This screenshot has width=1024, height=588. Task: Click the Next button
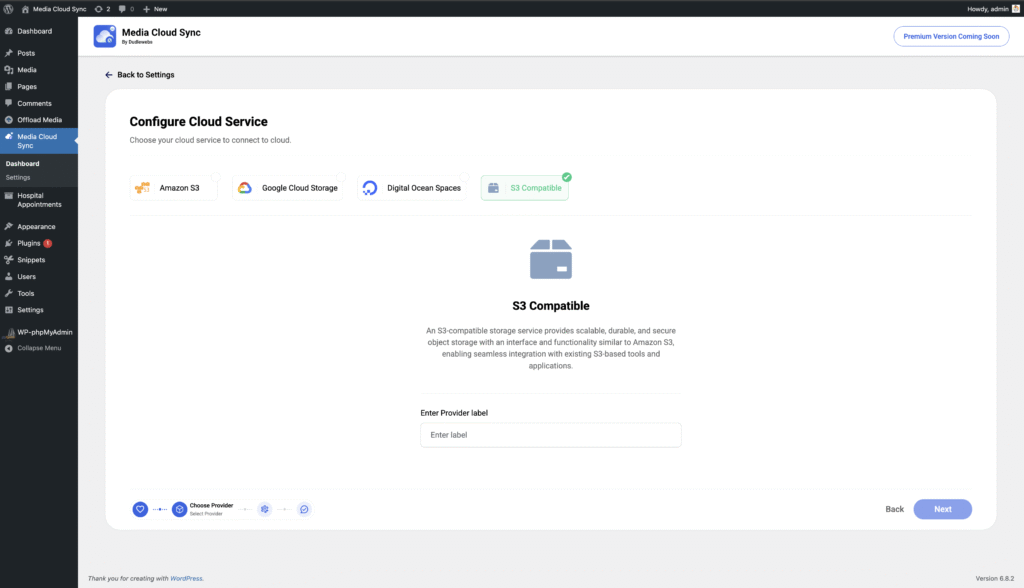(x=942, y=509)
